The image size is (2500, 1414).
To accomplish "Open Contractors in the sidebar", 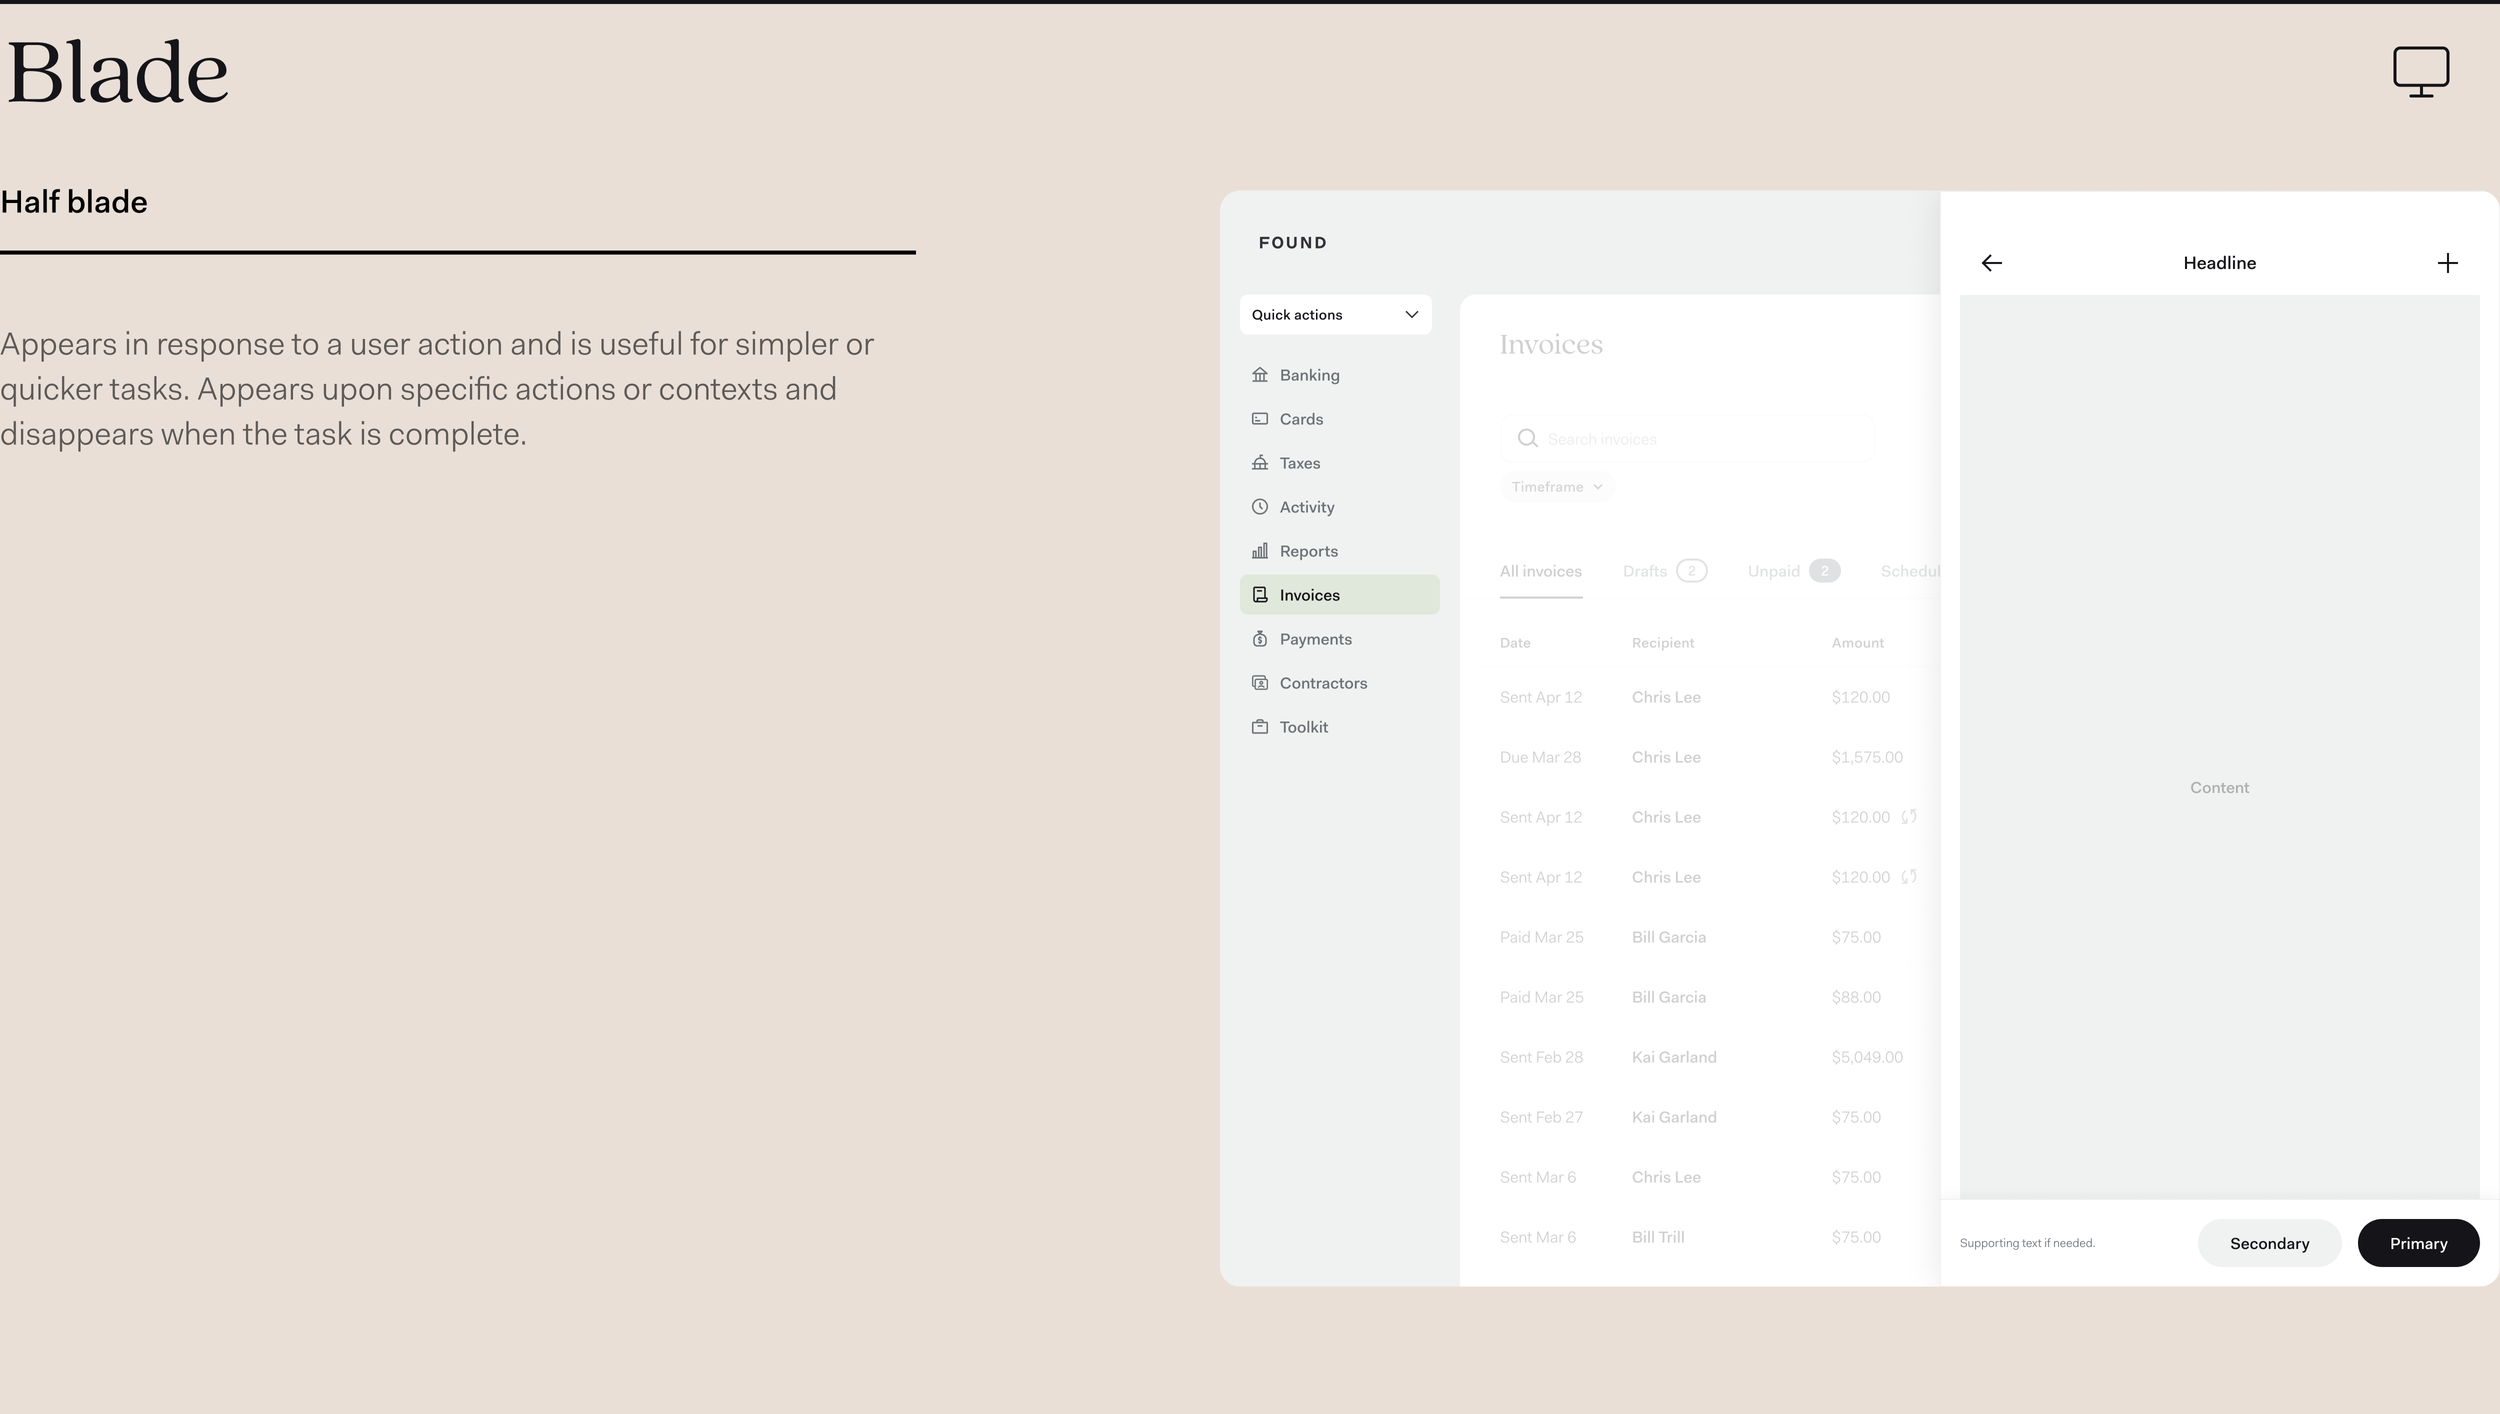I will click(x=1322, y=683).
